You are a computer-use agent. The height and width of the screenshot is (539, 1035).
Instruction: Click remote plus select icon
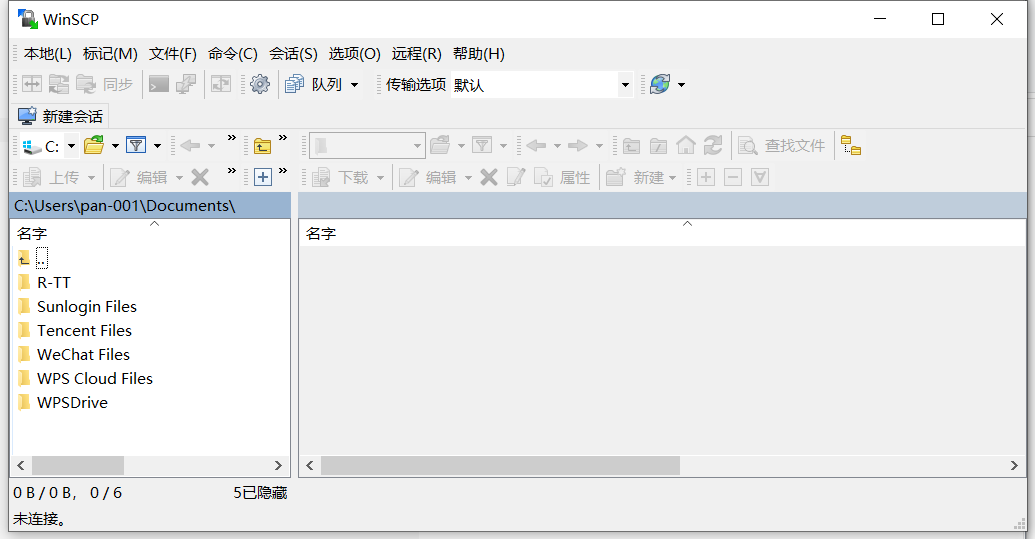(706, 177)
